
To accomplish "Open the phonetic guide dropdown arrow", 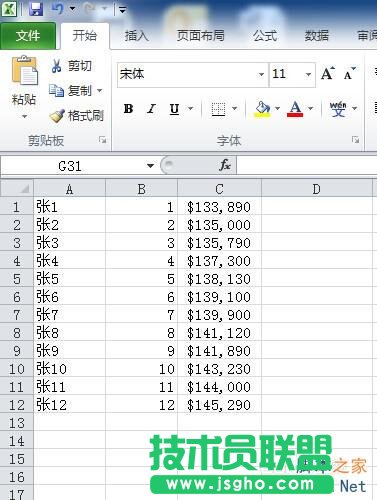I will (x=354, y=109).
